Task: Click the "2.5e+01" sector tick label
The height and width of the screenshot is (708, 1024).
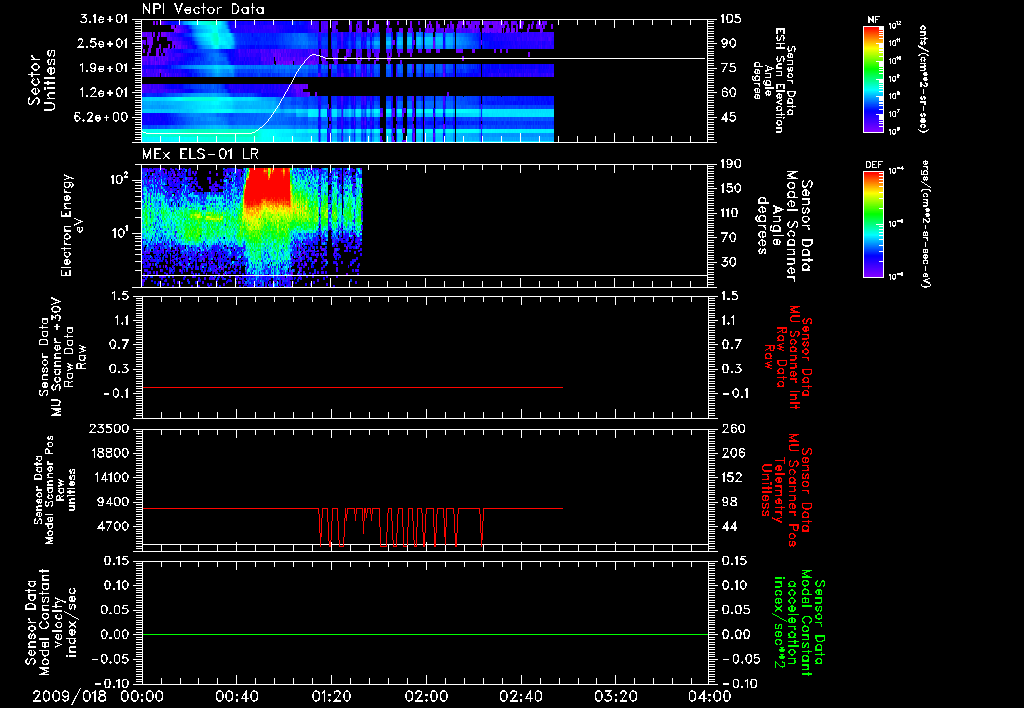Action: [x=101, y=43]
